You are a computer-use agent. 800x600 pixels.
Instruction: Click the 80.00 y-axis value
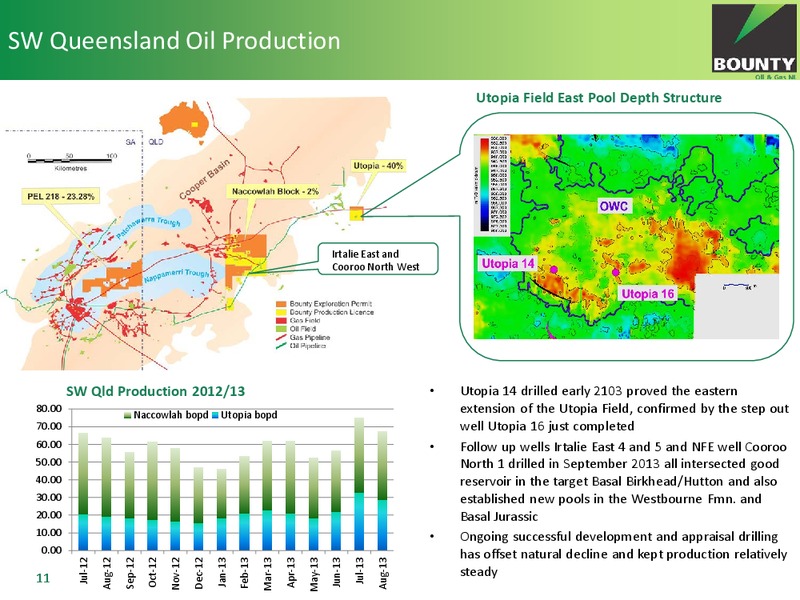click(x=49, y=409)
